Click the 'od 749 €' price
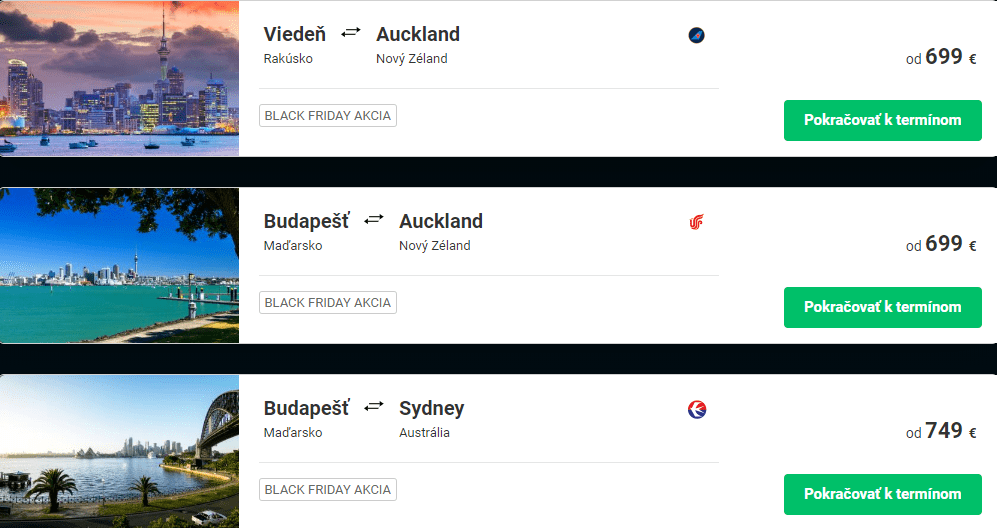997x528 pixels. (940, 431)
